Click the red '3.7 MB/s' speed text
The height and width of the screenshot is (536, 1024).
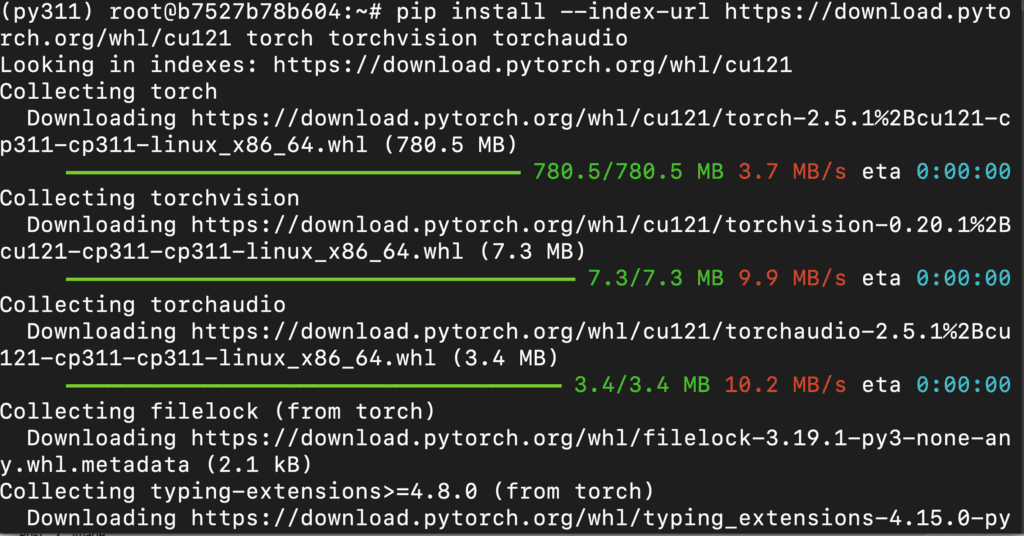pyautogui.click(x=792, y=172)
